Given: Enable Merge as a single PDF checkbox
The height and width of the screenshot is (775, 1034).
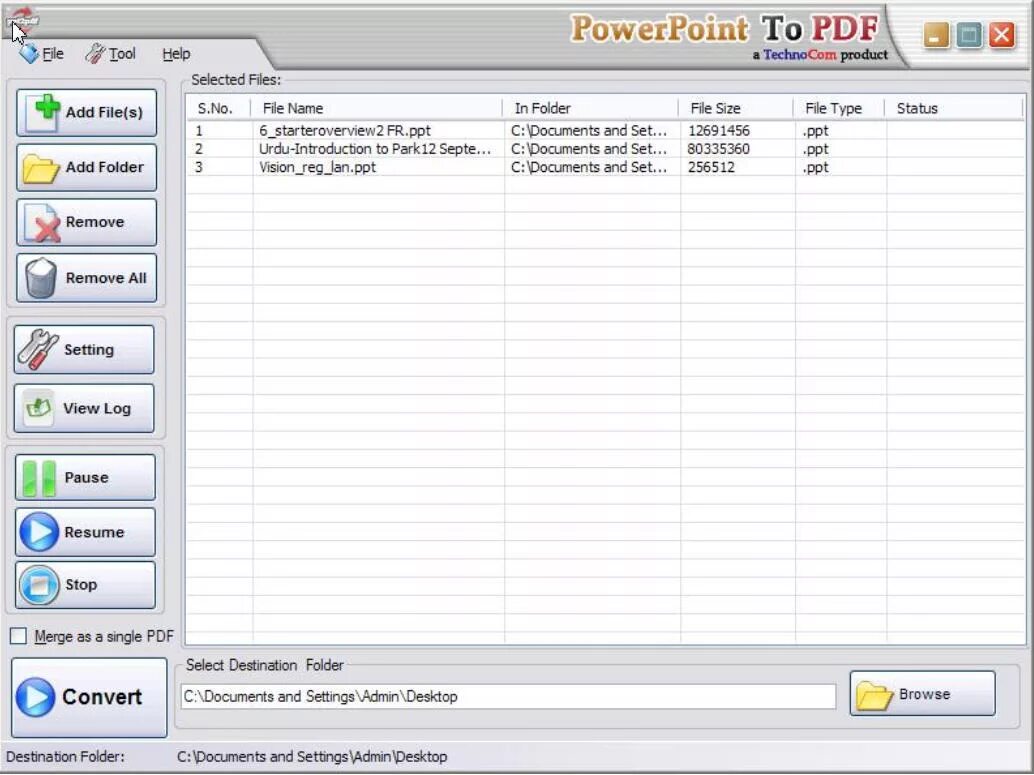Looking at the screenshot, I should pyautogui.click(x=18, y=636).
